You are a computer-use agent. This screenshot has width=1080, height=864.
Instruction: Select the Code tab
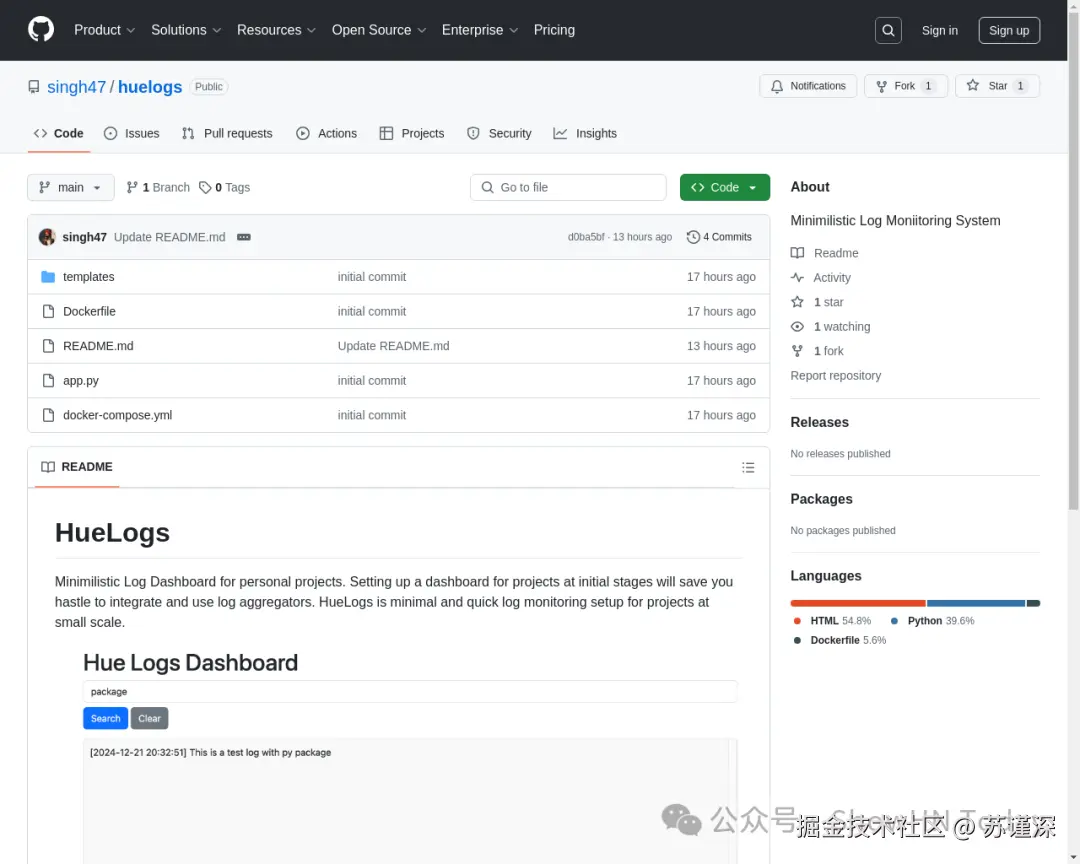coord(59,134)
